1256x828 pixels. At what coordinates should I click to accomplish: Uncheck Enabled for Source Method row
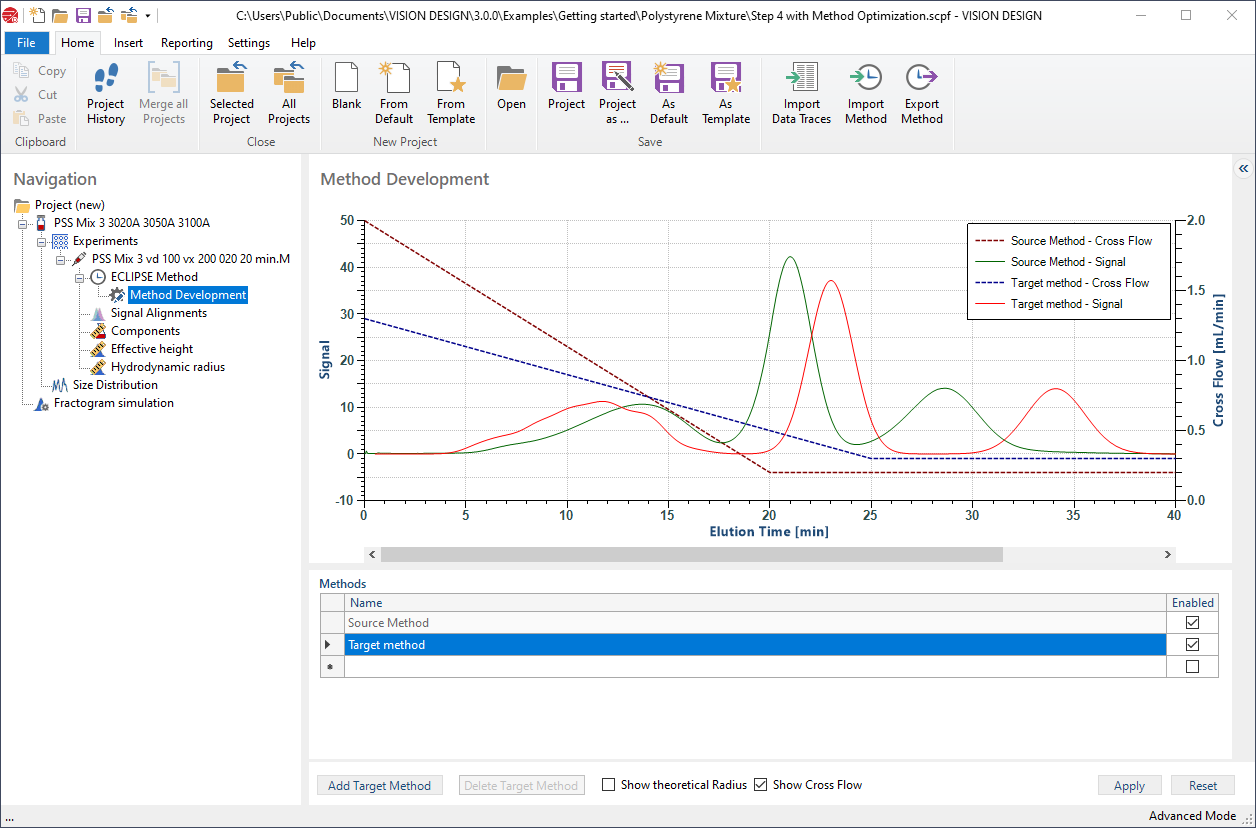coord(1192,623)
